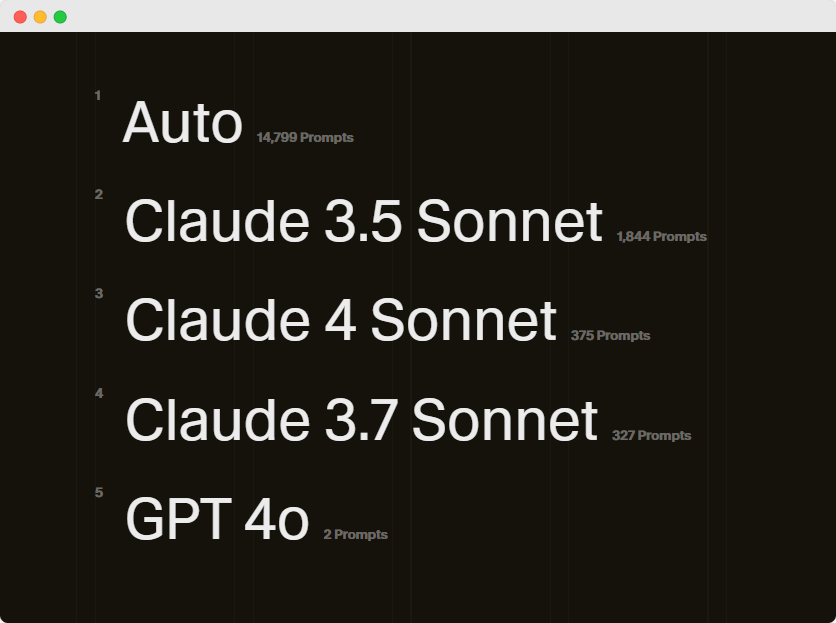Open the Claude 3.5 Sonnet entry
Viewport: 836px width, 623px height.
pos(364,222)
